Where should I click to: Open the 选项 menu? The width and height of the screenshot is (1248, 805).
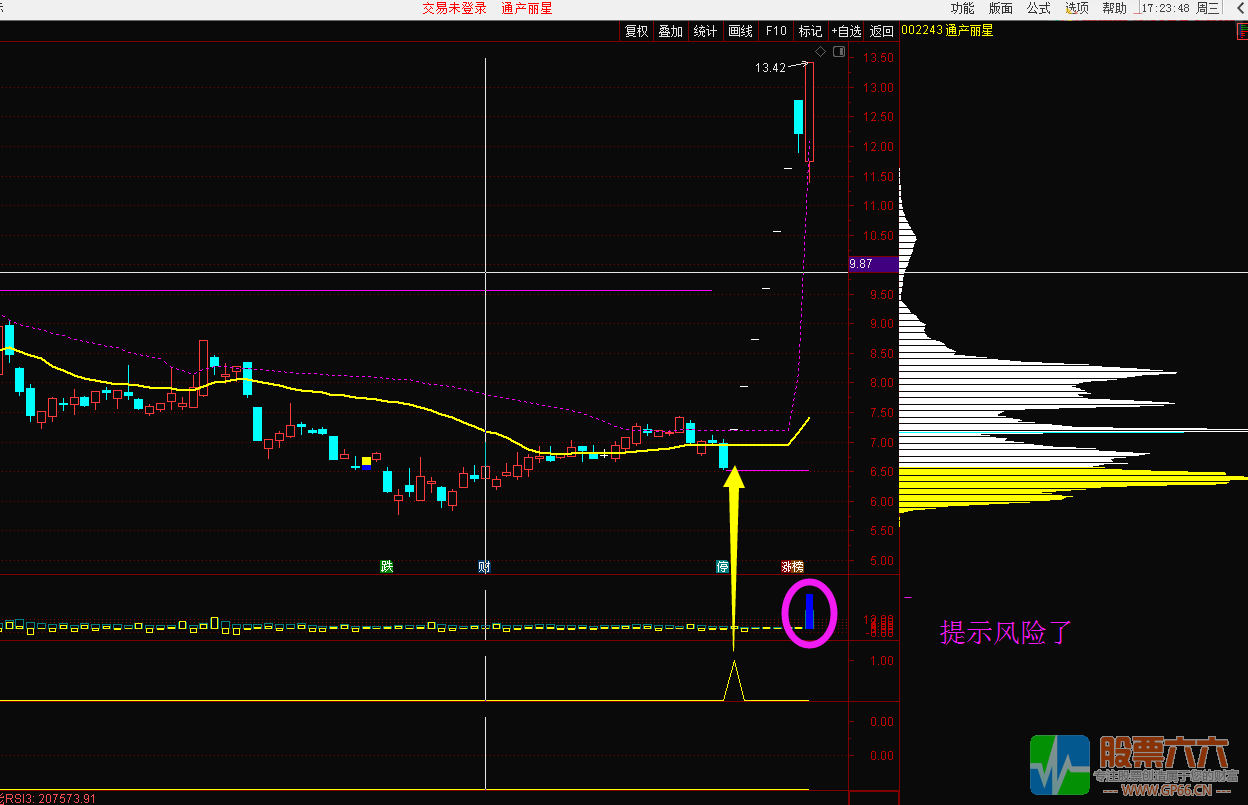pos(1076,8)
